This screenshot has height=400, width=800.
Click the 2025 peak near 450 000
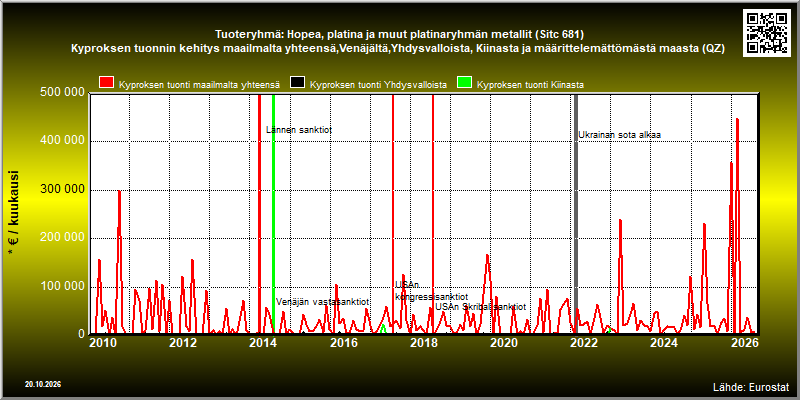(x=737, y=119)
